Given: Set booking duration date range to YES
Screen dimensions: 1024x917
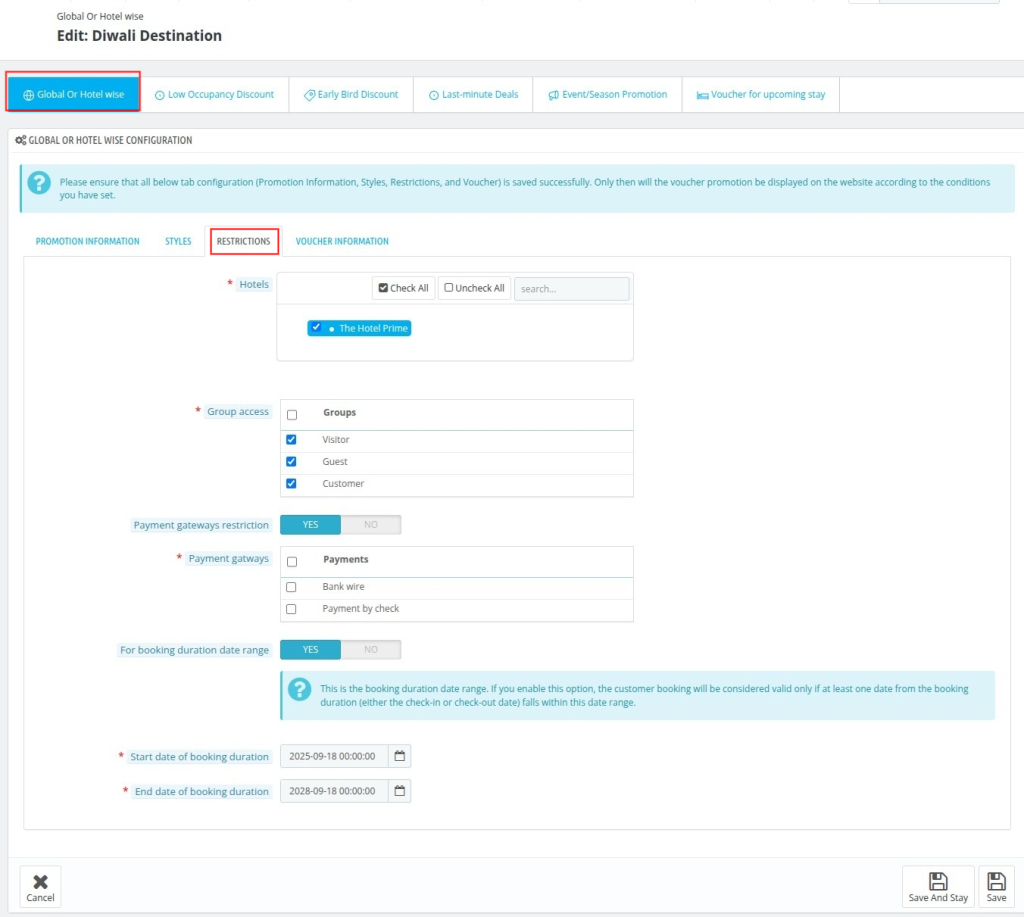Looking at the screenshot, I should tap(310, 649).
